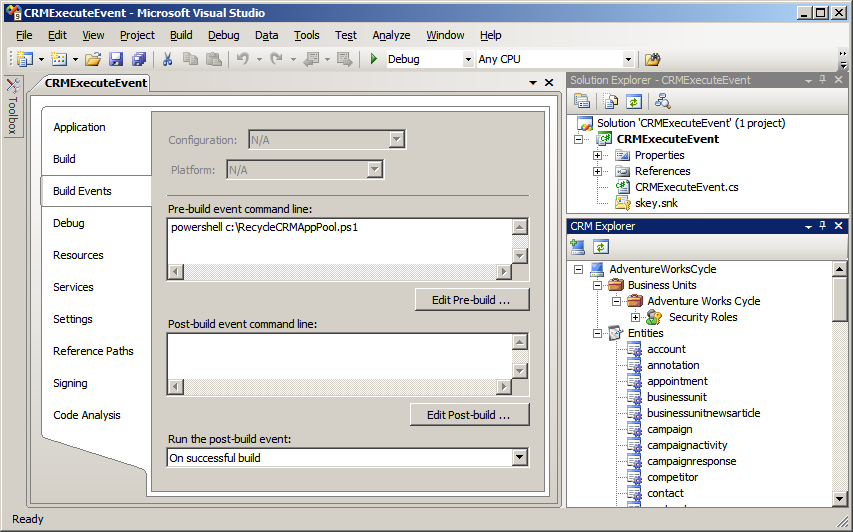Collapse the AdventureWorksCycle server node
Image resolution: width=853 pixels, height=532 pixels.
coord(578,269)
